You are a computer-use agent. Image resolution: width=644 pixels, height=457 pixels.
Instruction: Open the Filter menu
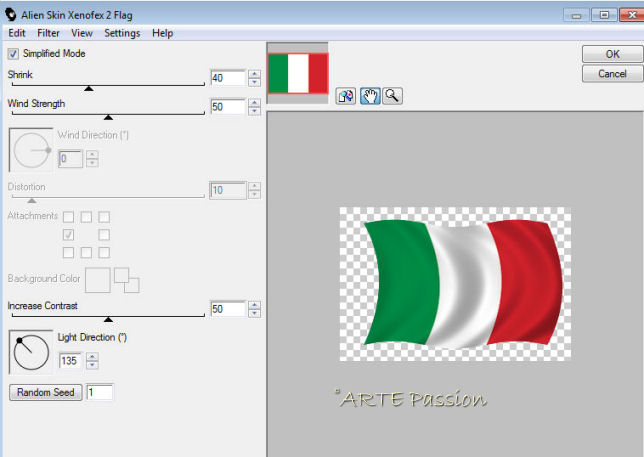click(x=48, y=33)
